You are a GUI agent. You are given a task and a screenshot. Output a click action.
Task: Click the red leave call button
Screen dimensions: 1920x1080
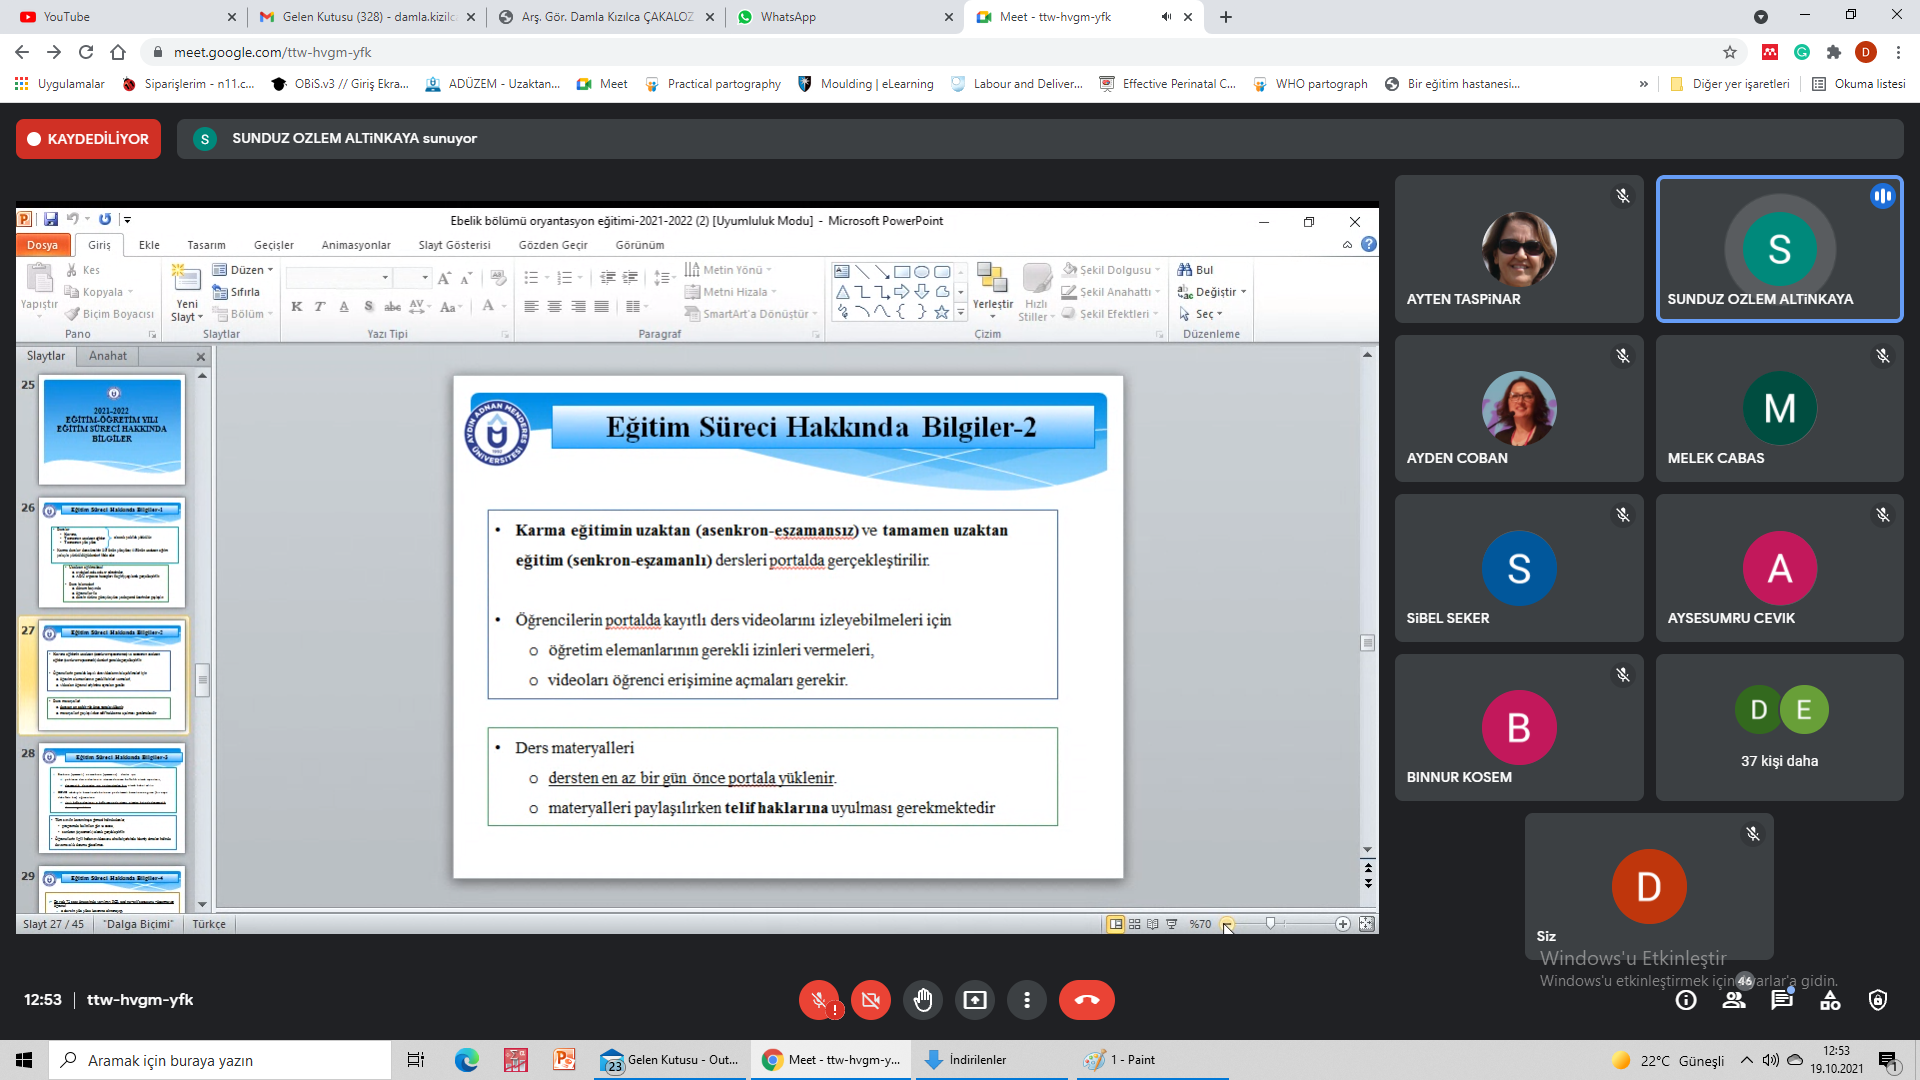click(1086, 1000)
